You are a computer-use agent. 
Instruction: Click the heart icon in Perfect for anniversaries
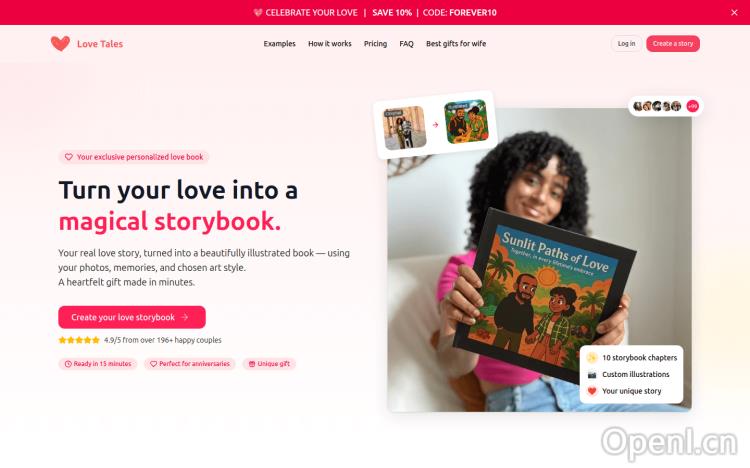pyautogui.click(x=154, y=364)
